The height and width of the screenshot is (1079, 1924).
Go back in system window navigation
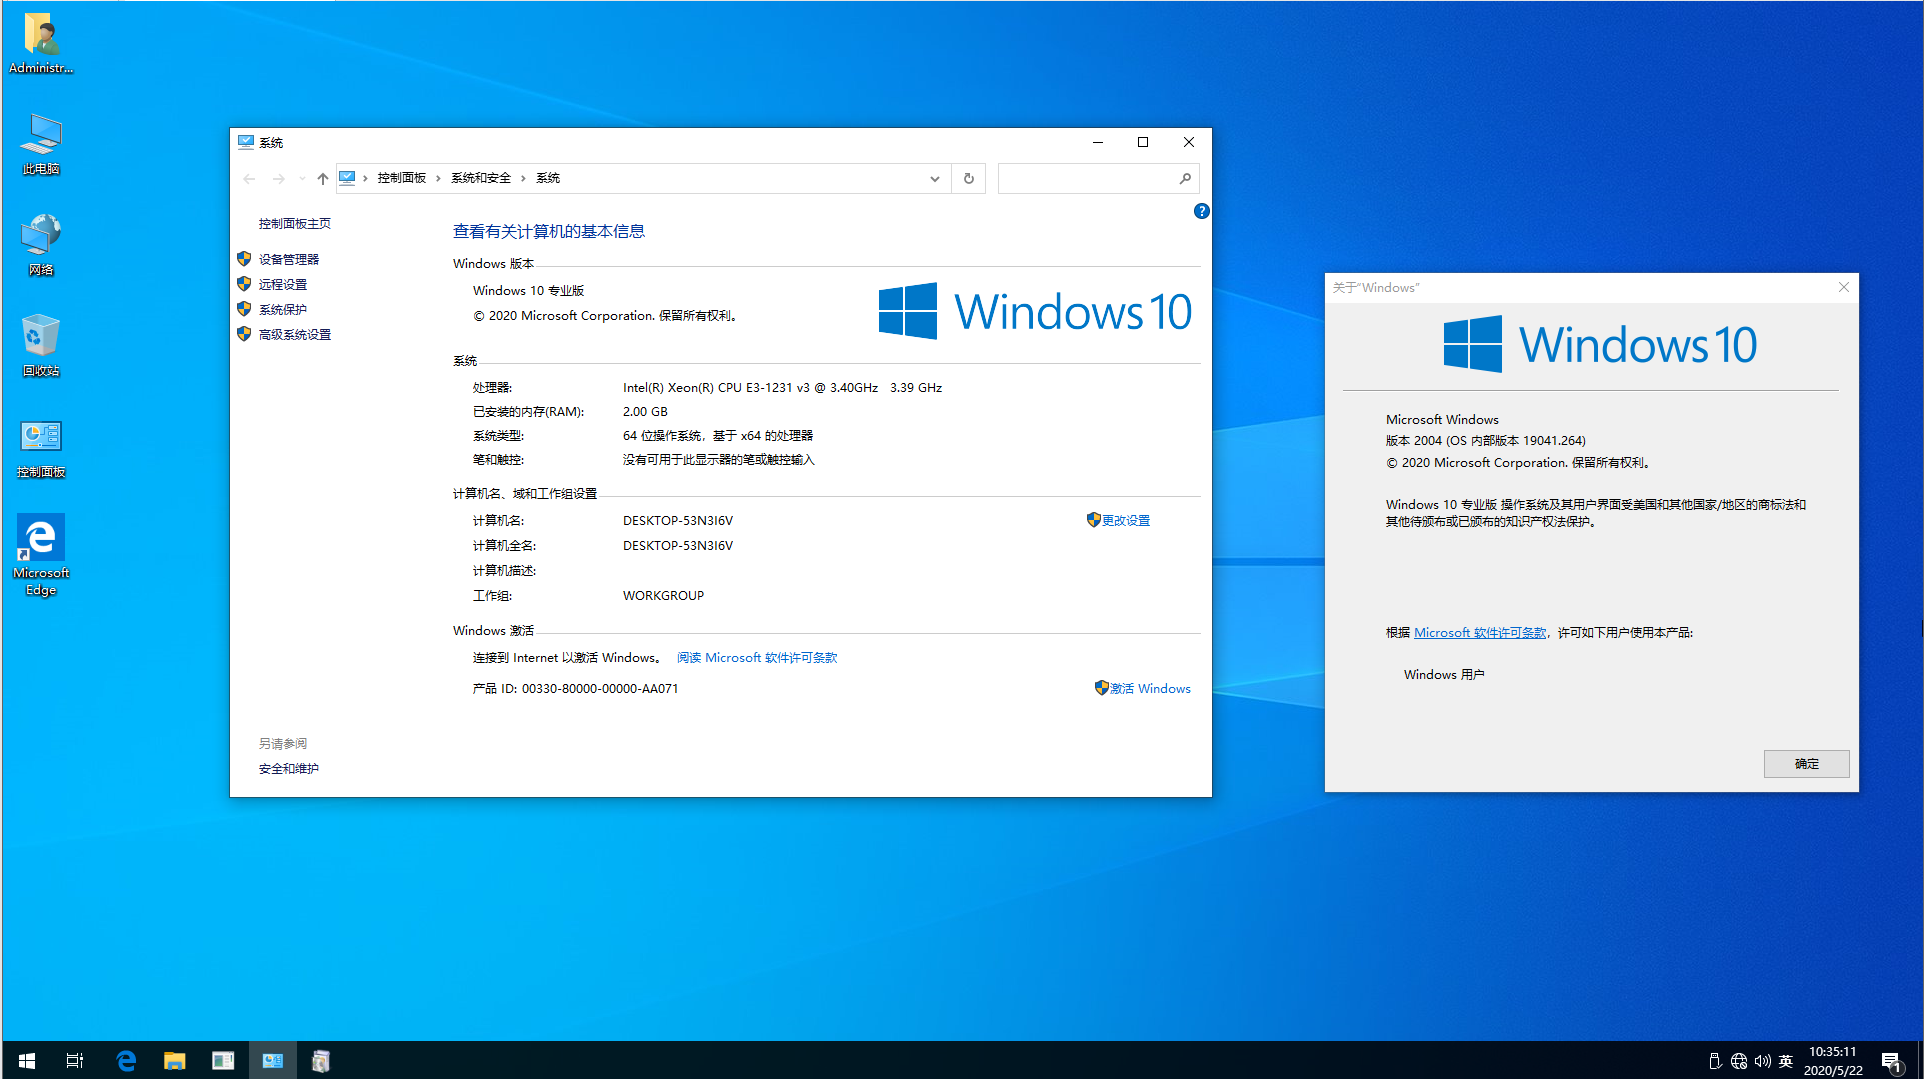249,179
